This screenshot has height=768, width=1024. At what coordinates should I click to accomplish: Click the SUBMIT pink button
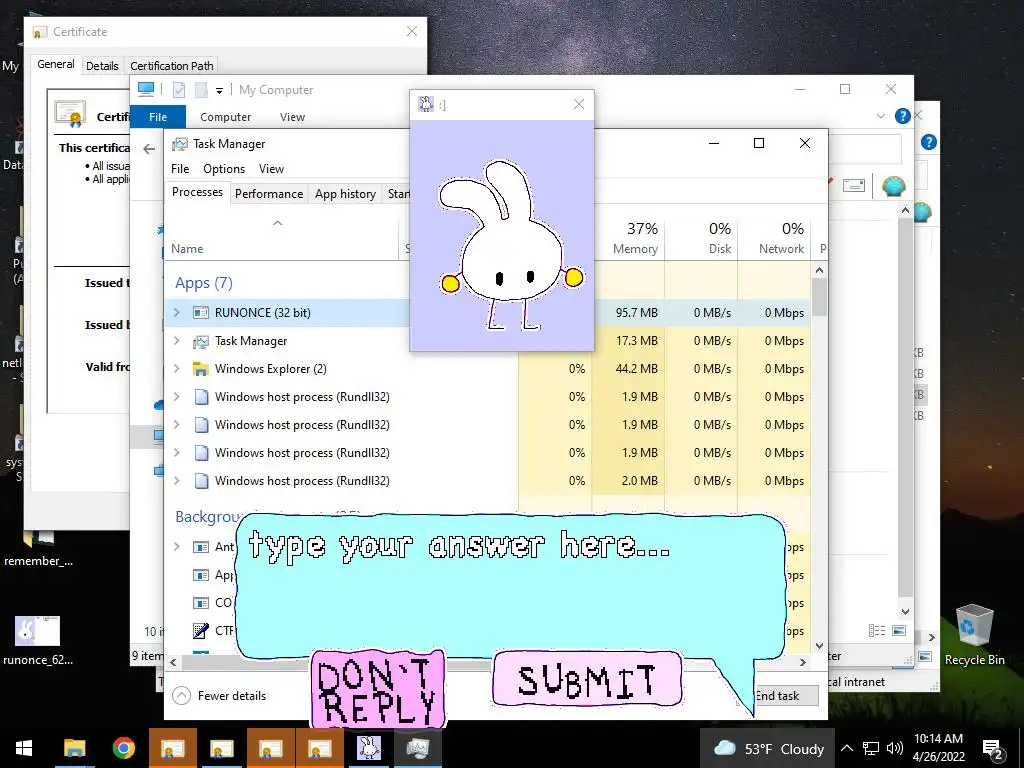[x=586, y=679]
